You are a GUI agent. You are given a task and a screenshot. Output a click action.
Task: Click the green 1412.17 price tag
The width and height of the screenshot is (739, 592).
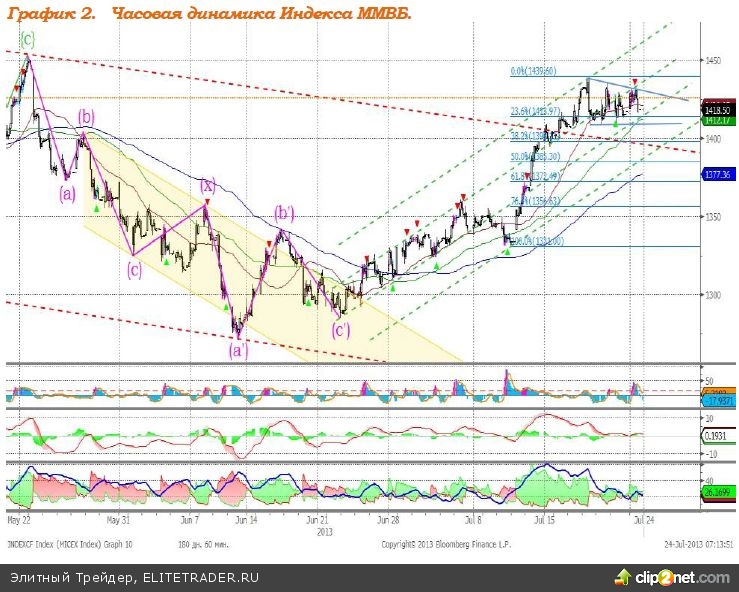(718, 119)
